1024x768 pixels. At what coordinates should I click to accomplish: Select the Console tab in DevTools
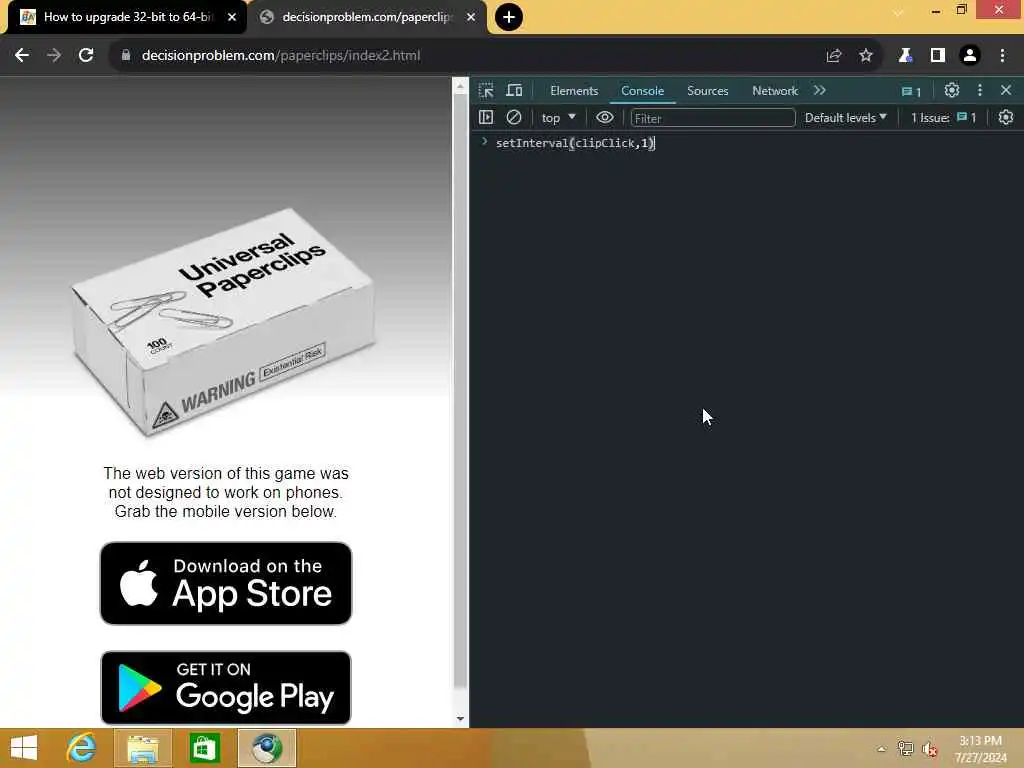(x=643, y=91)
